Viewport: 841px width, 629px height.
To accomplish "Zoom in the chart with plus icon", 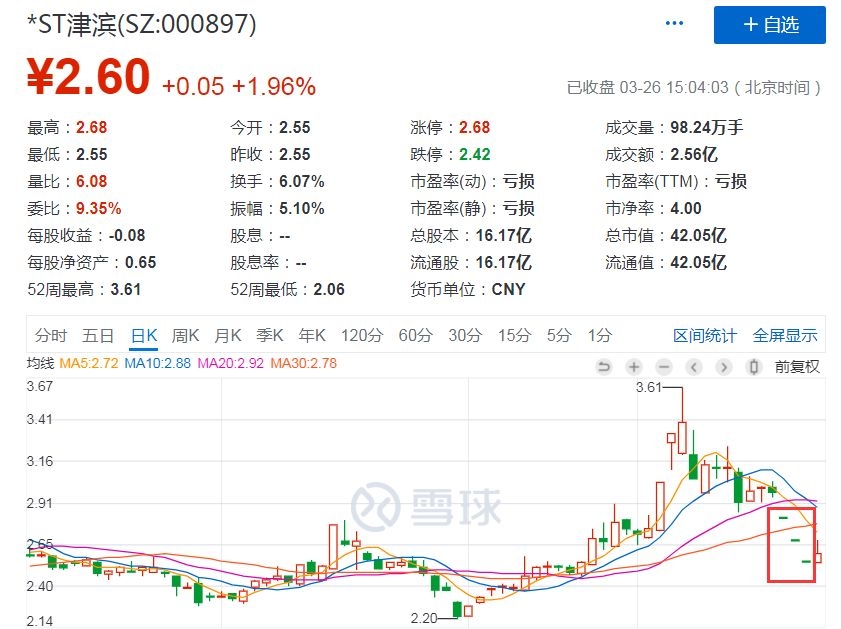I will [x=634, y=367].
